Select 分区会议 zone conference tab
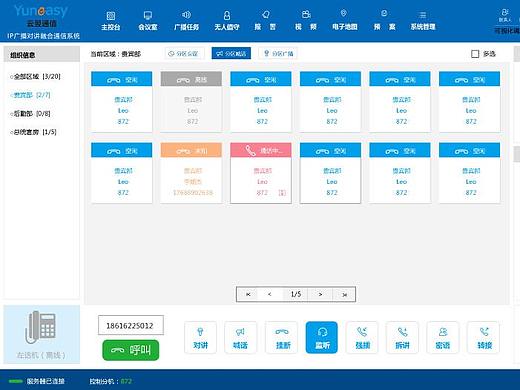 (184, 53)
